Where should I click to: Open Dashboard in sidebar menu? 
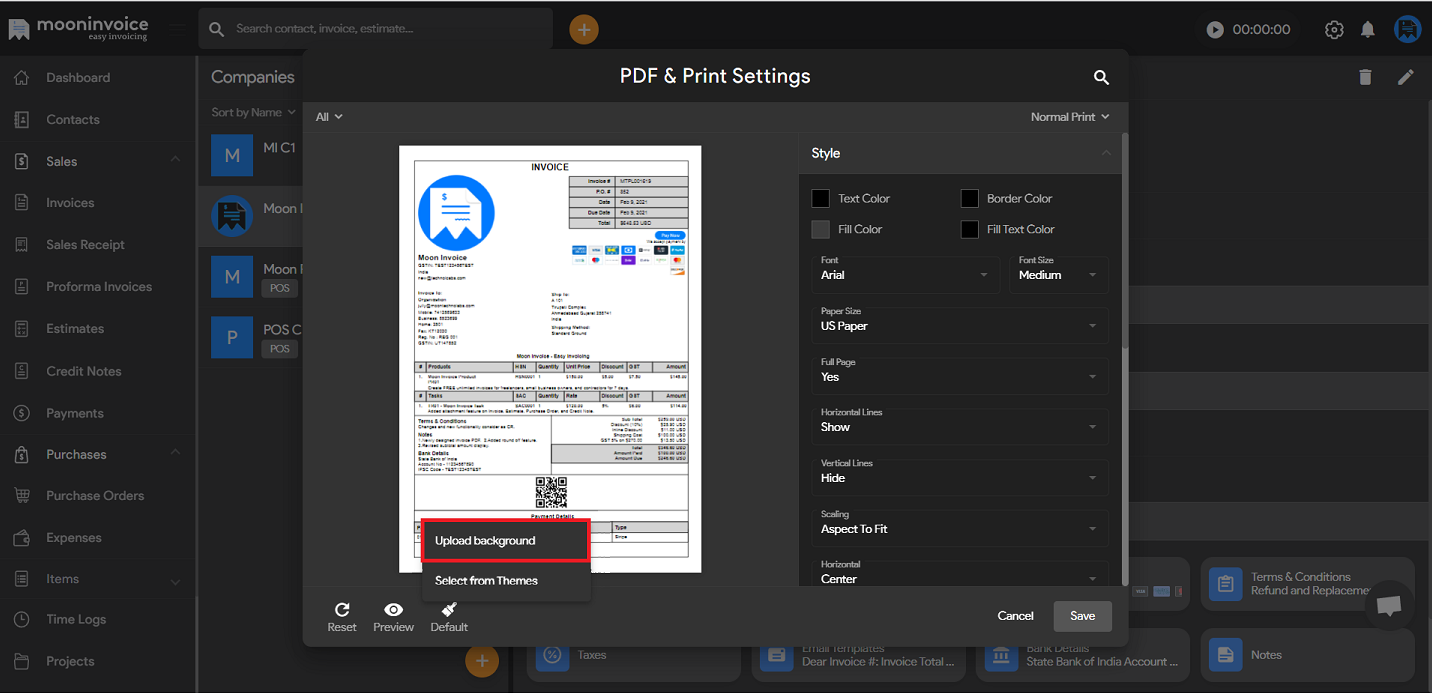78,78
